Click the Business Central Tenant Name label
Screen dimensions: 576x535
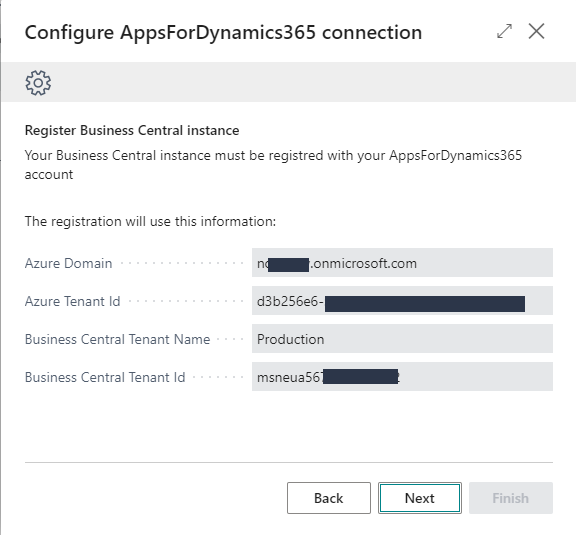click(x=118, y=339)
